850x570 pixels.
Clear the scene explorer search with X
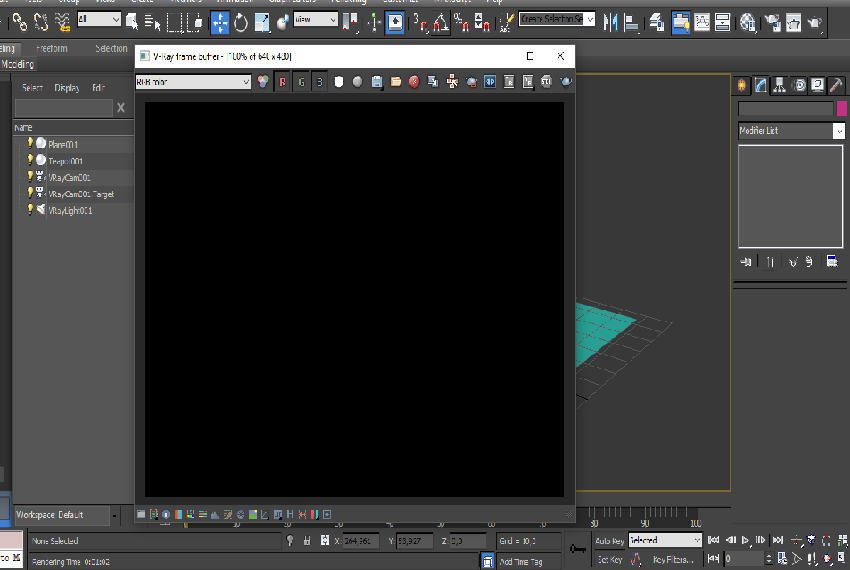coord(121,108)
